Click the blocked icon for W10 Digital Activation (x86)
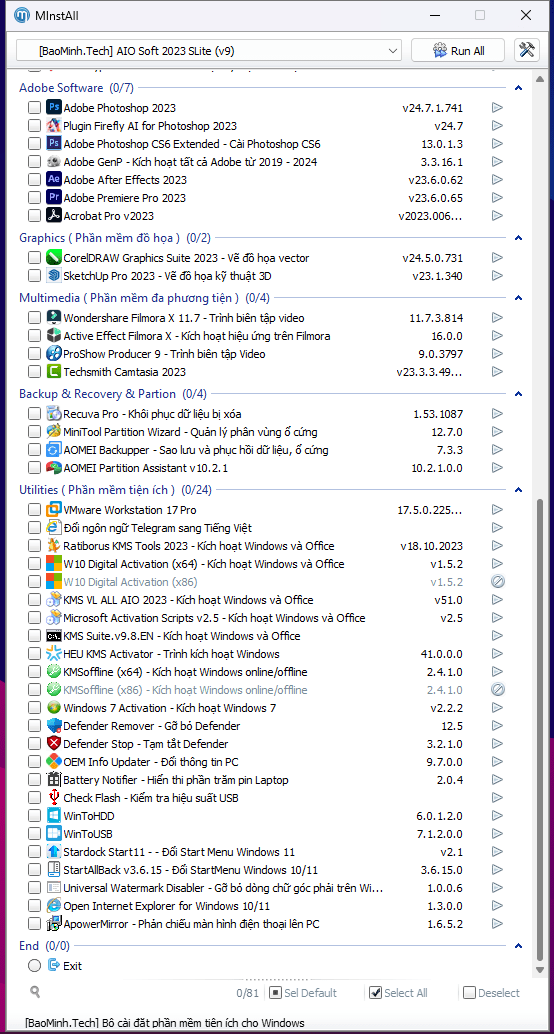Image resolution: width=554 pixels, height=1034 pixels. pyautogui.click(x=497, y=582)
